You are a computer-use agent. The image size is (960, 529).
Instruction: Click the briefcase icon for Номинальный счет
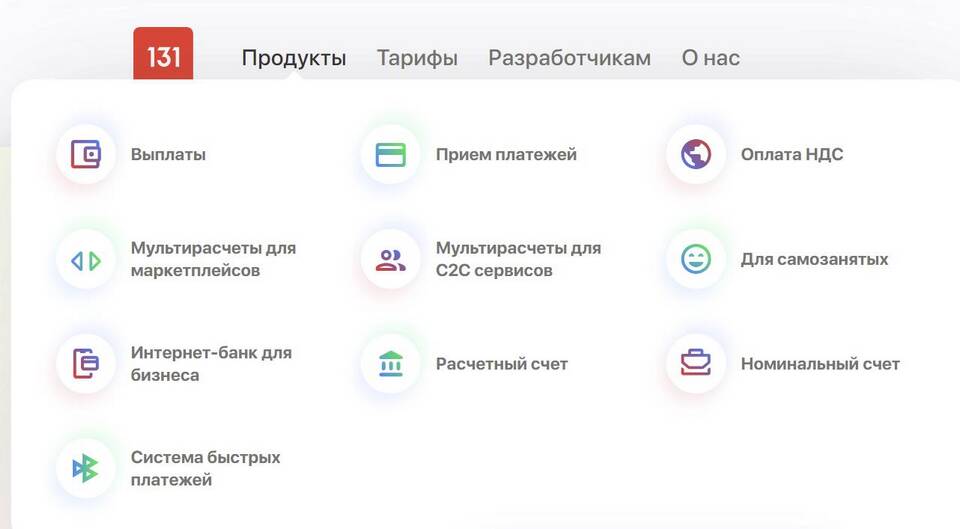click(695, 364)
